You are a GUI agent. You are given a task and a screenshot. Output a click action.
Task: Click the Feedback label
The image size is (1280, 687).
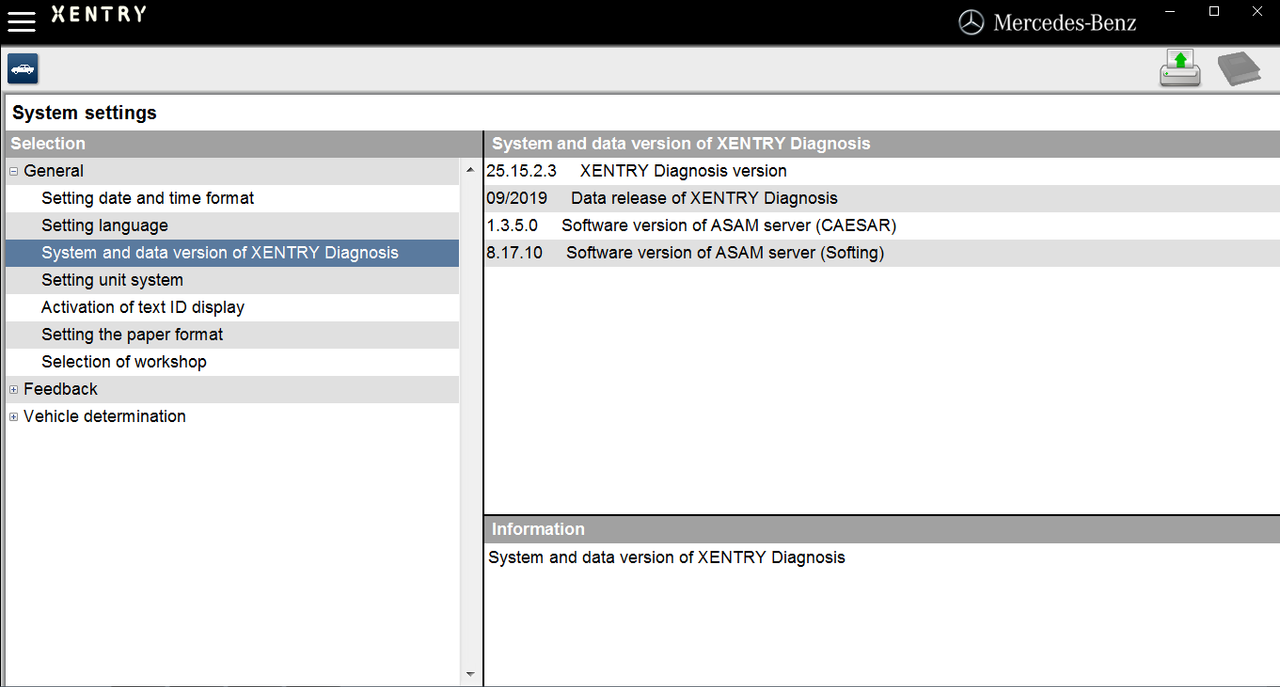pos(60,389)
